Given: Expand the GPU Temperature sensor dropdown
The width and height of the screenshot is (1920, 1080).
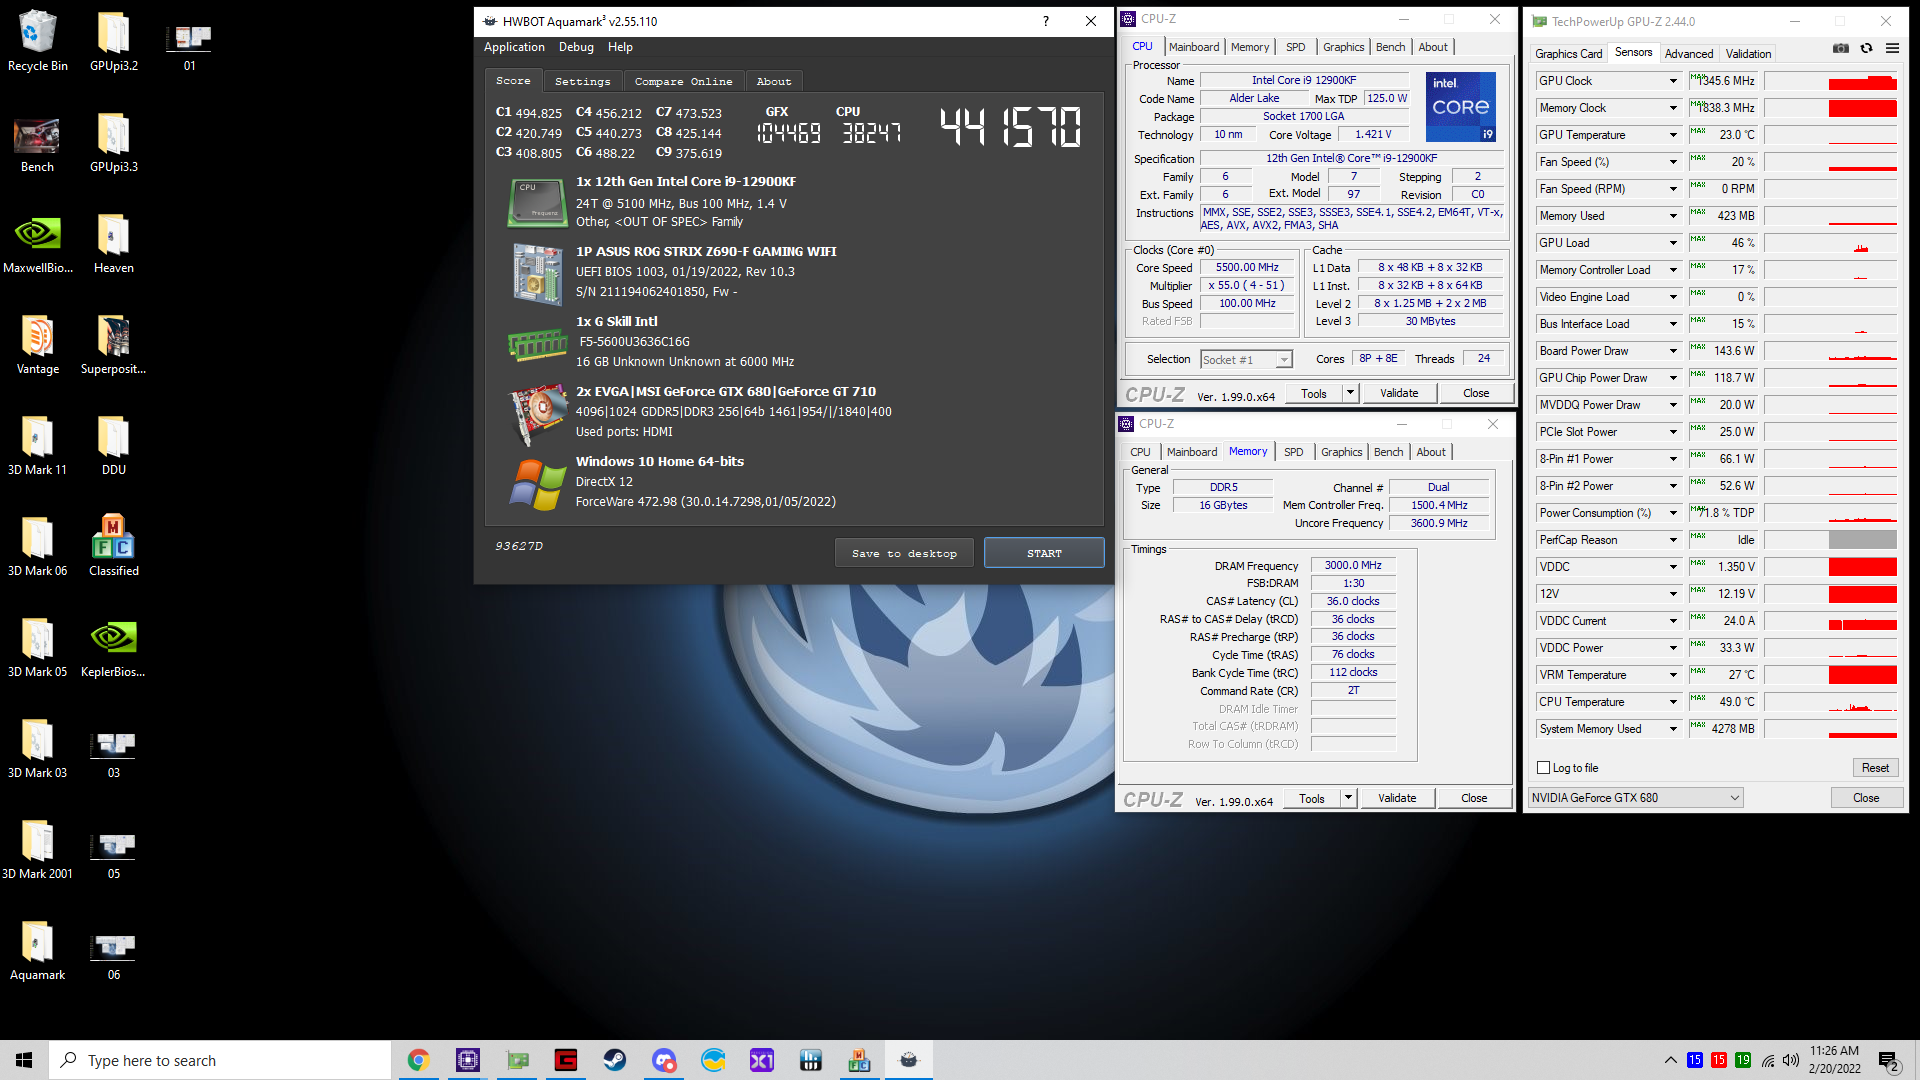Looking at the screenshot, I should pos(1673,135).
